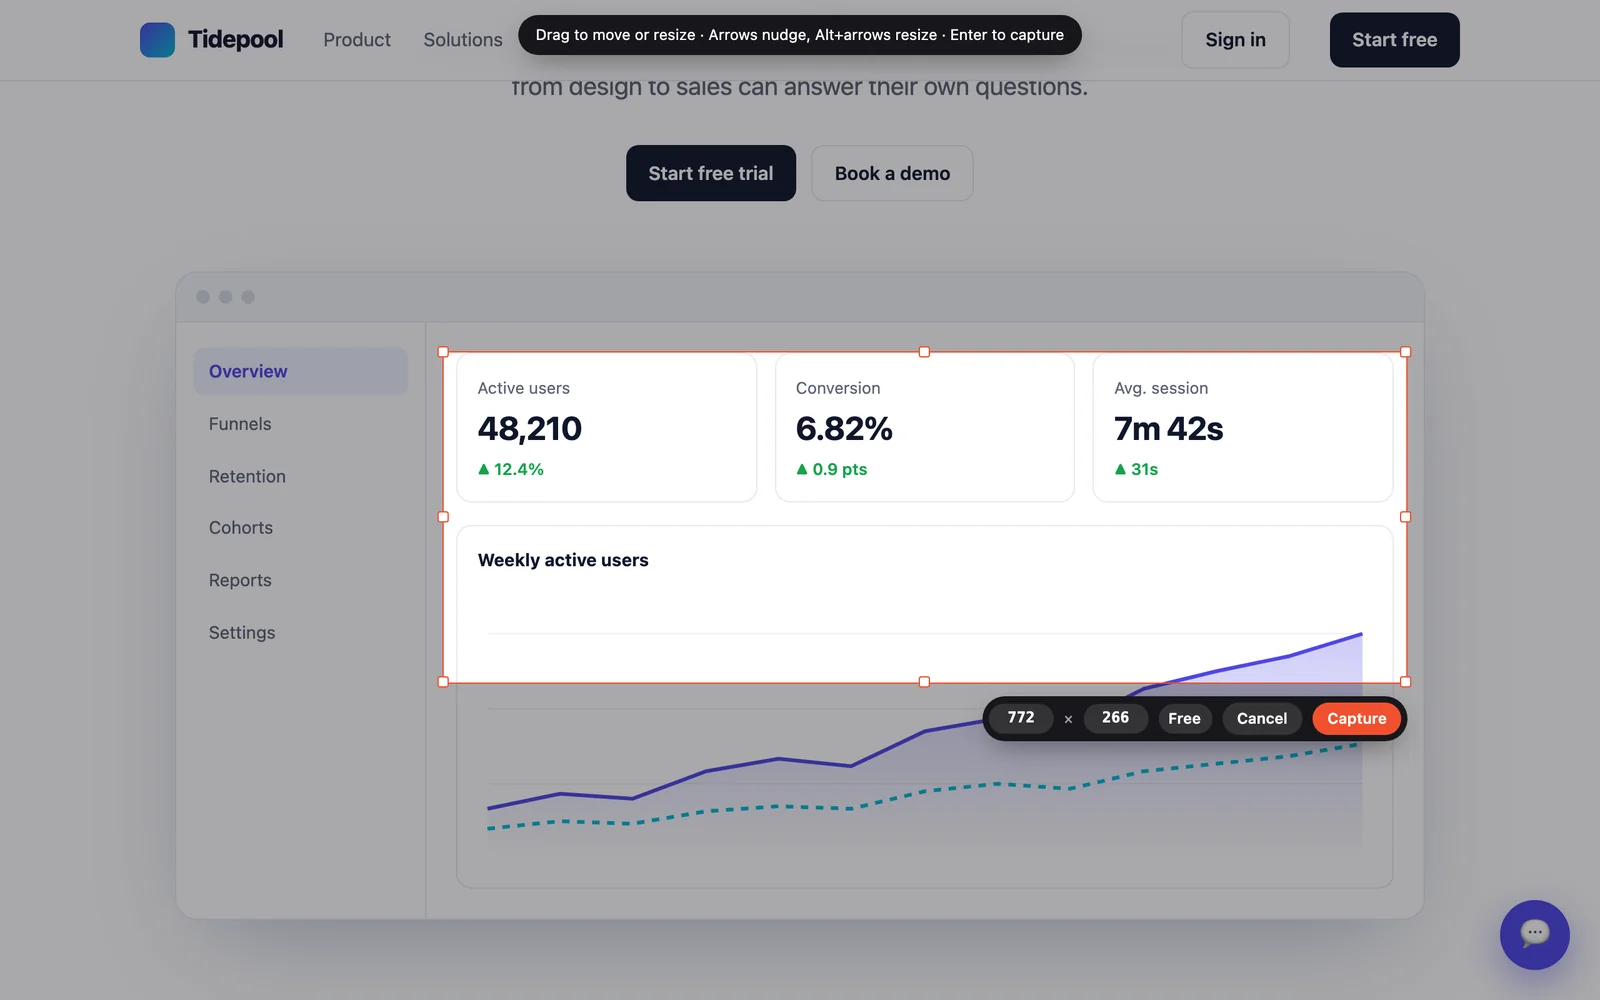Click the top-center selection resize handle
The image size is (1600, 1000).
pyautogui.click(x=924, y=352)
